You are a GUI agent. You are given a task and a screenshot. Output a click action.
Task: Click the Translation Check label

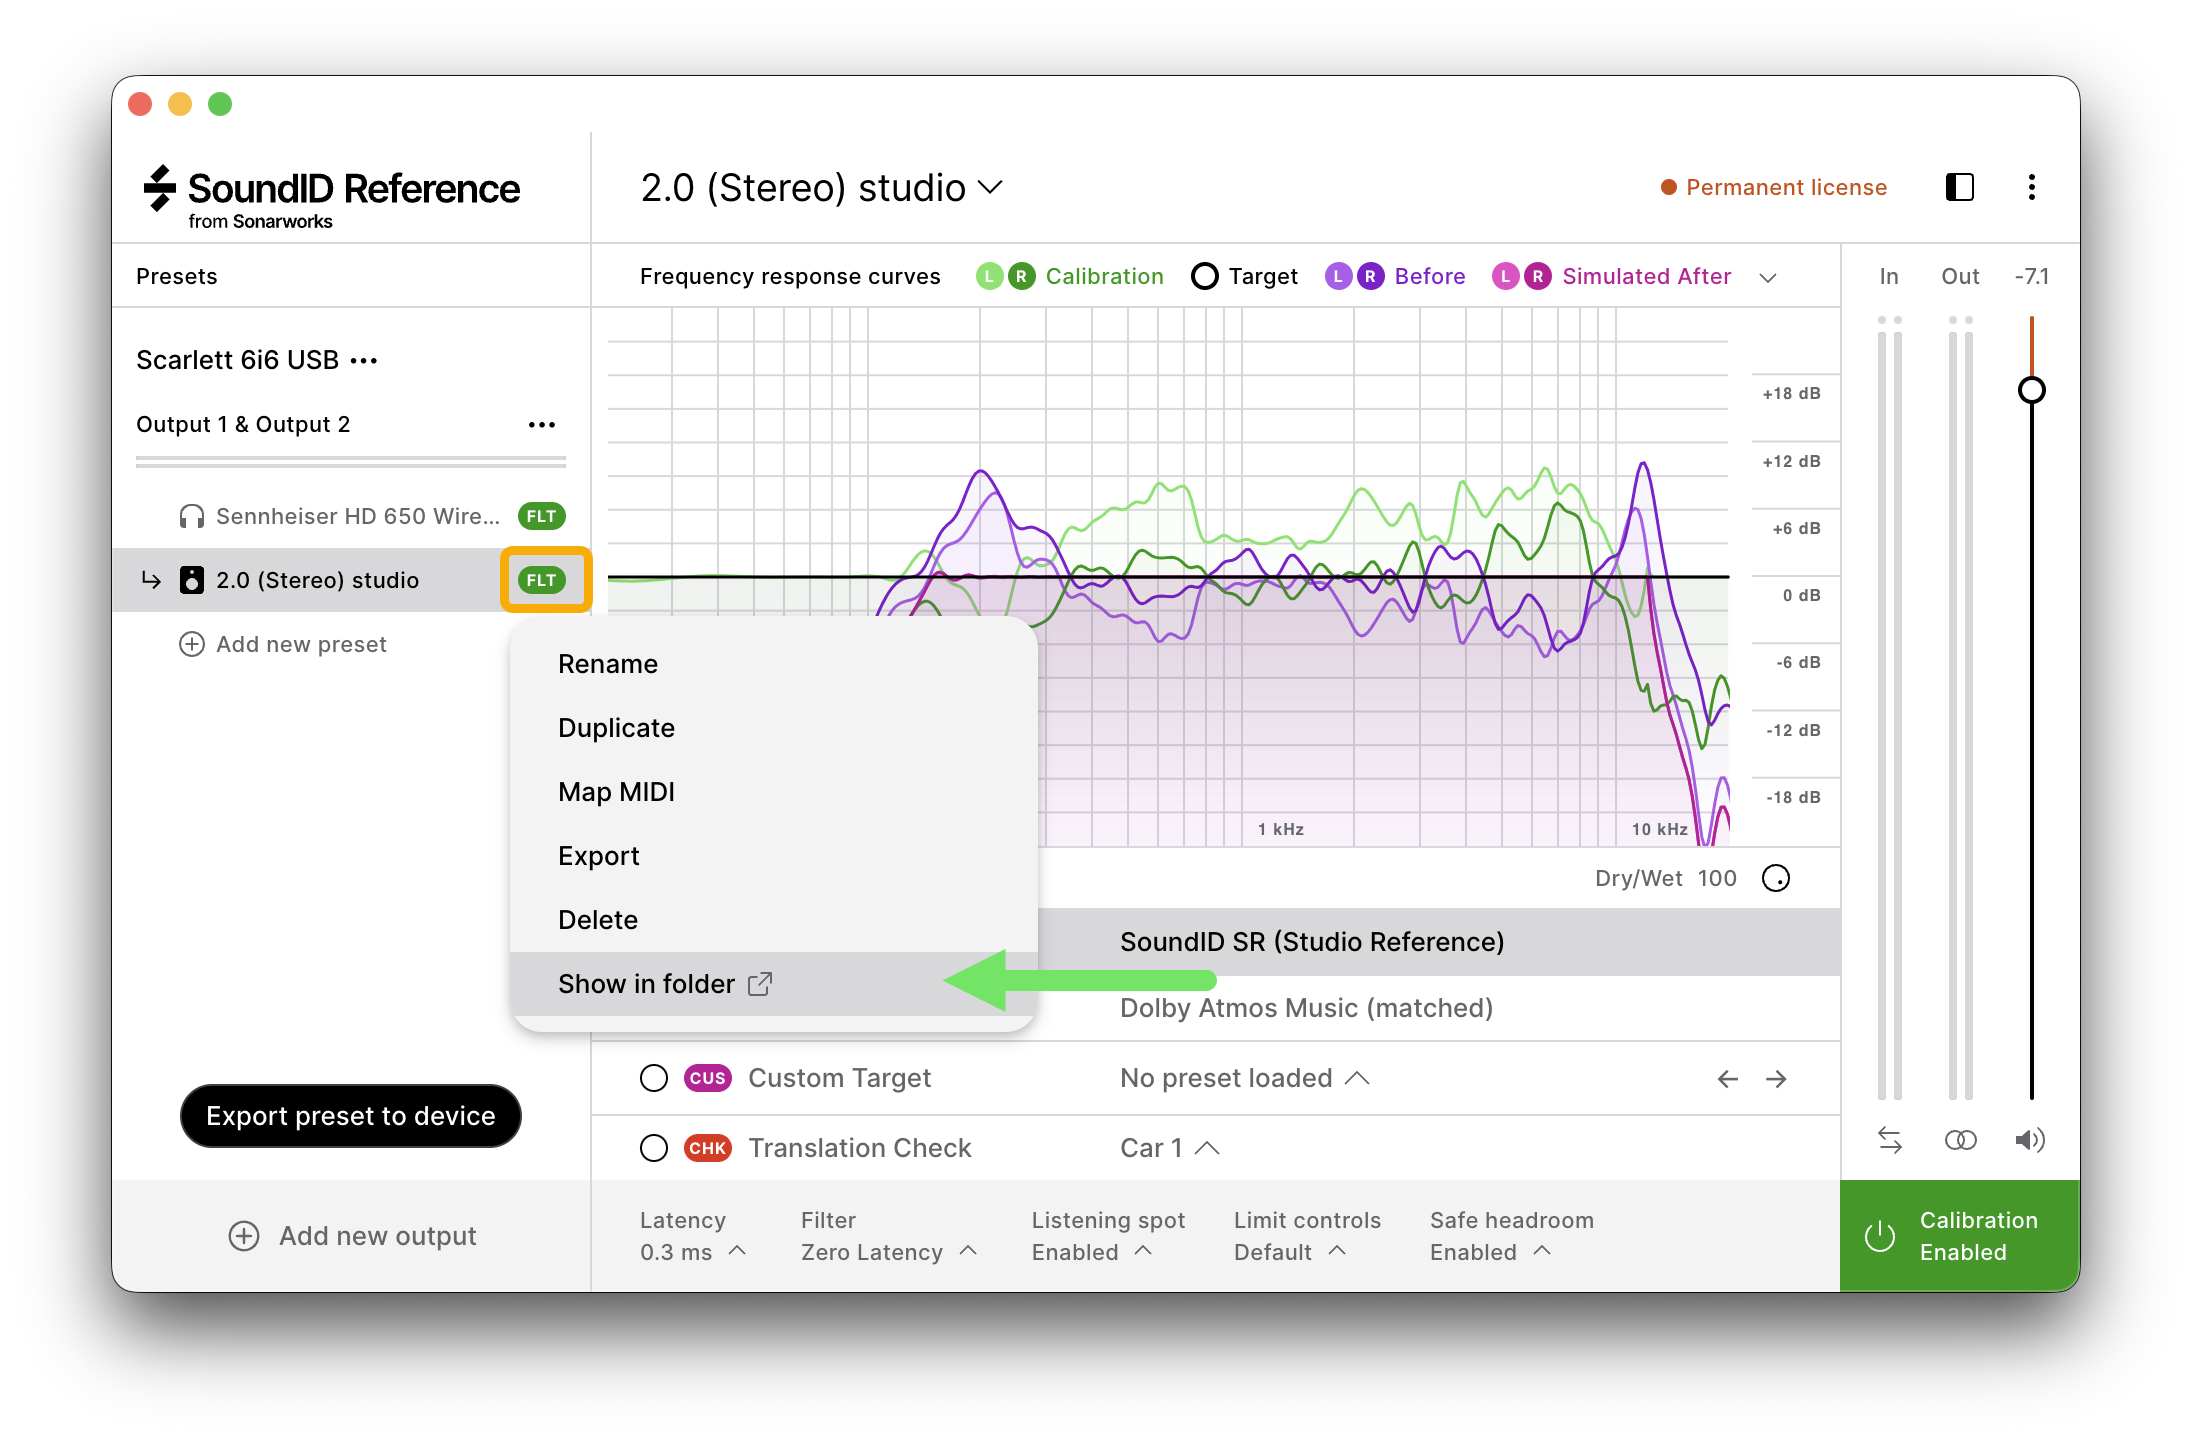pyautogui.click(x=860, y=1148)
